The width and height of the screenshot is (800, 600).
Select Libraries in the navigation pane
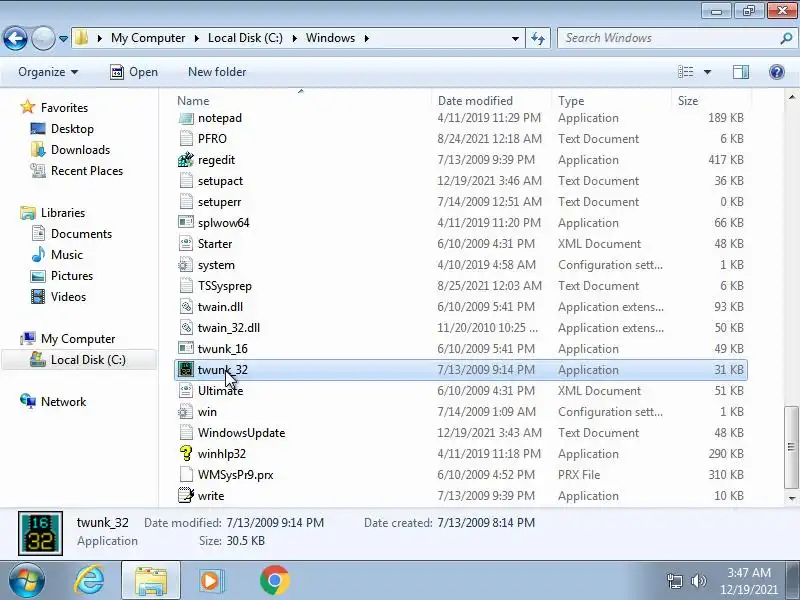tap(63, 212)
